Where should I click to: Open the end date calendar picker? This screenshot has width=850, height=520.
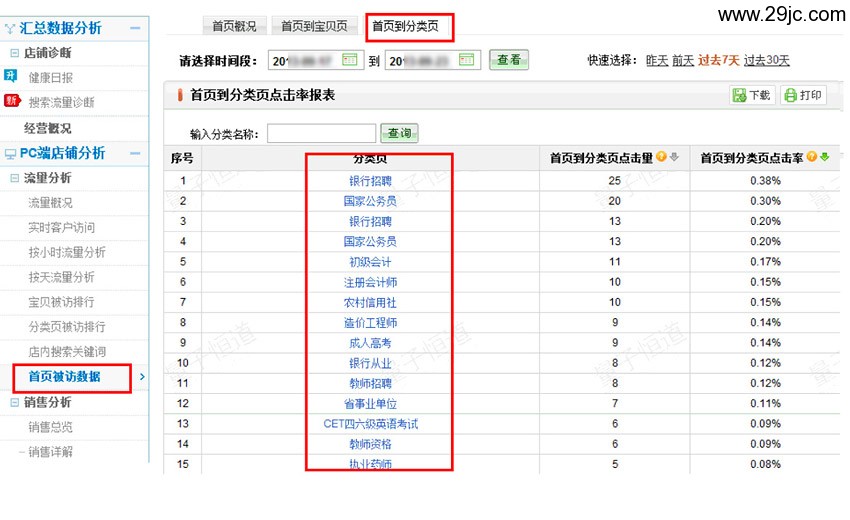(468, 60)
